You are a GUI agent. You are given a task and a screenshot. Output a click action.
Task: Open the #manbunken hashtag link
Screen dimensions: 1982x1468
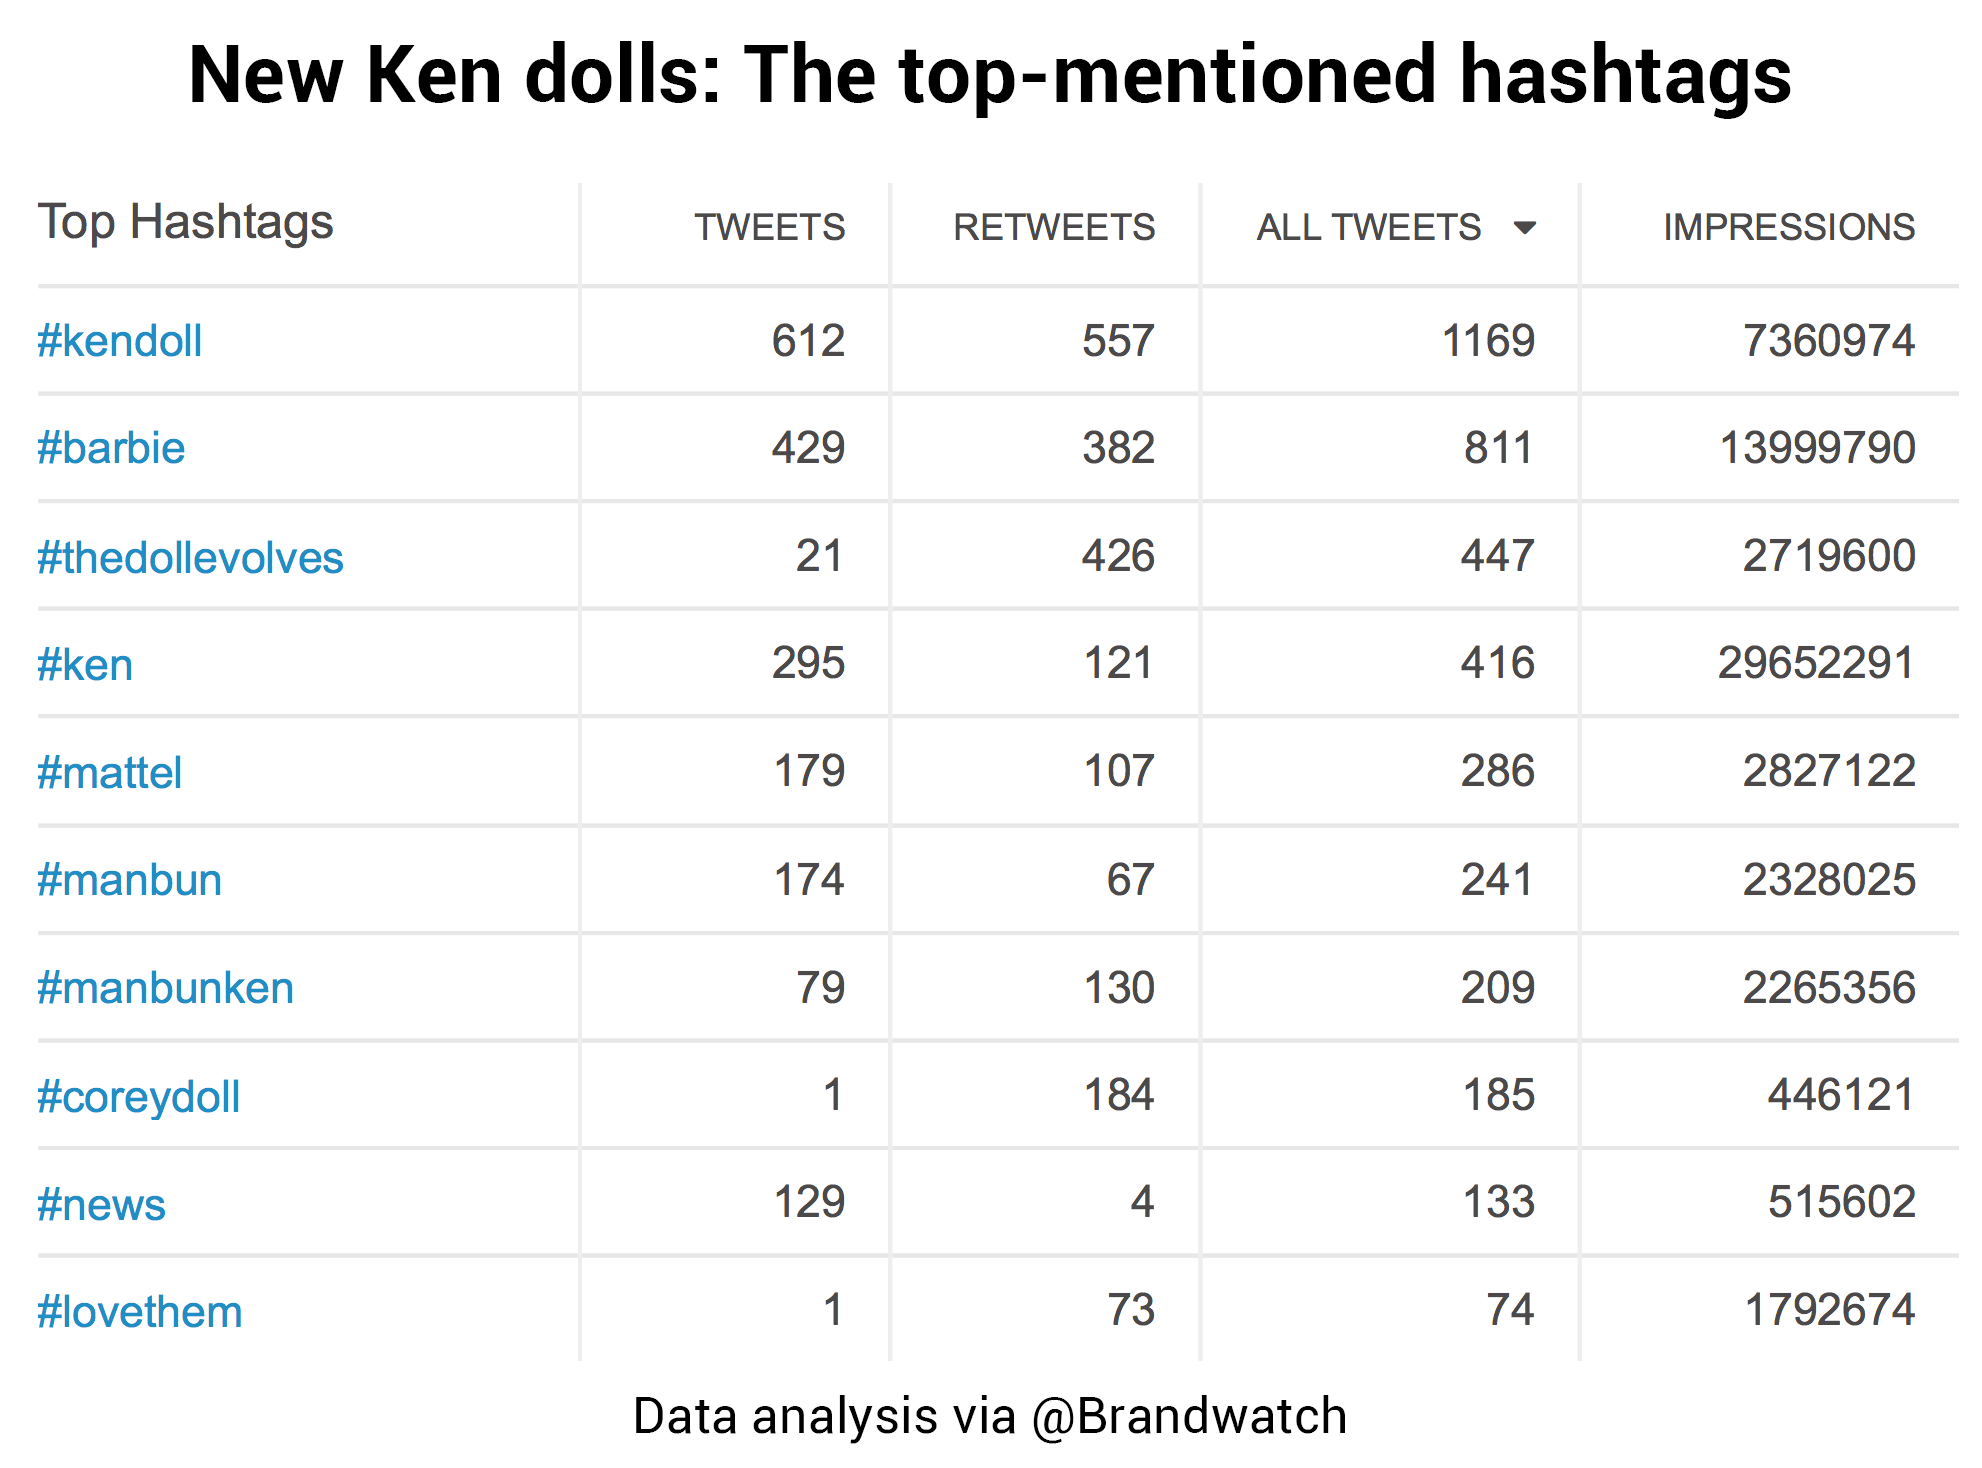point(165,988)
